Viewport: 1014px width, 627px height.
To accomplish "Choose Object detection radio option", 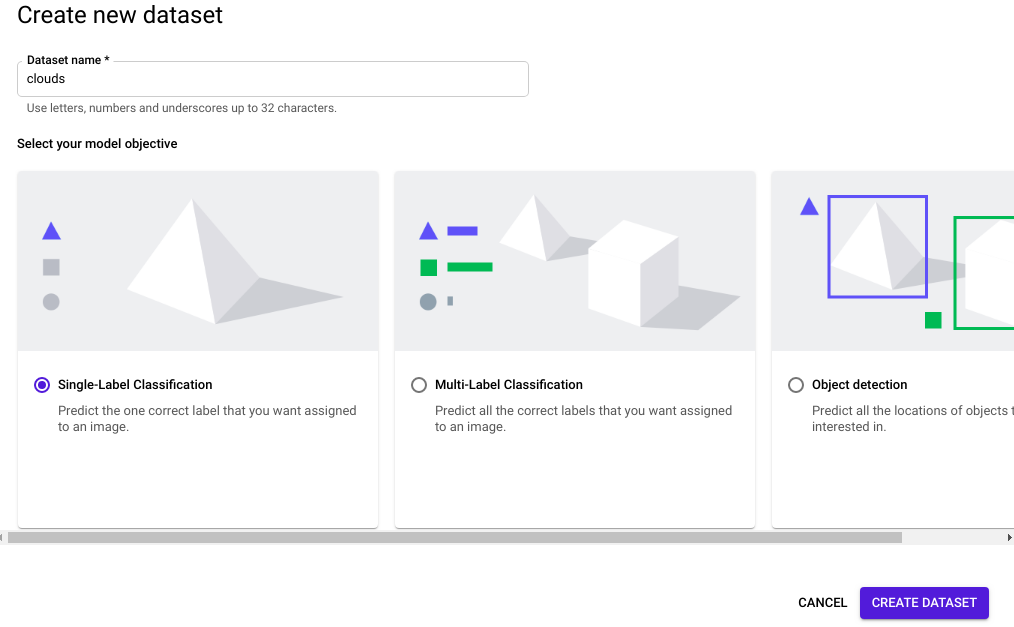I will click(796, 385).
